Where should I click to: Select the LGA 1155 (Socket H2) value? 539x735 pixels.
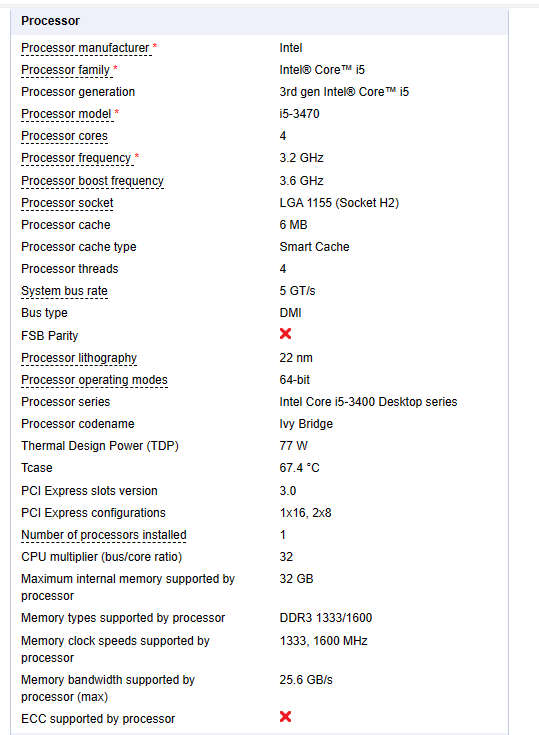(339, 203)
